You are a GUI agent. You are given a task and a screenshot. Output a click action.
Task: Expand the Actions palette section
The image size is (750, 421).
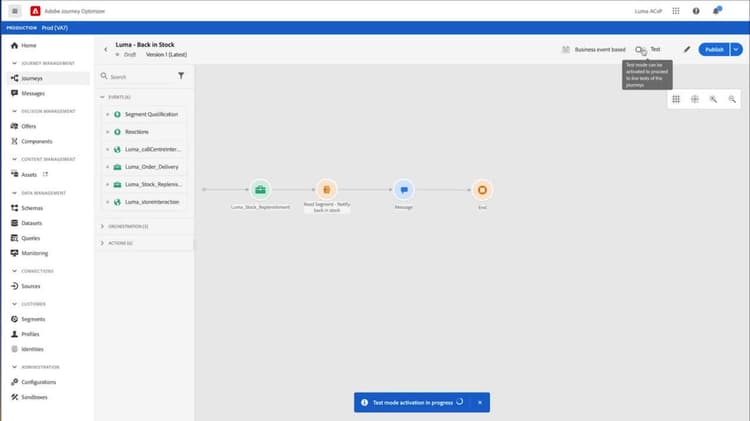coord(102,243)
